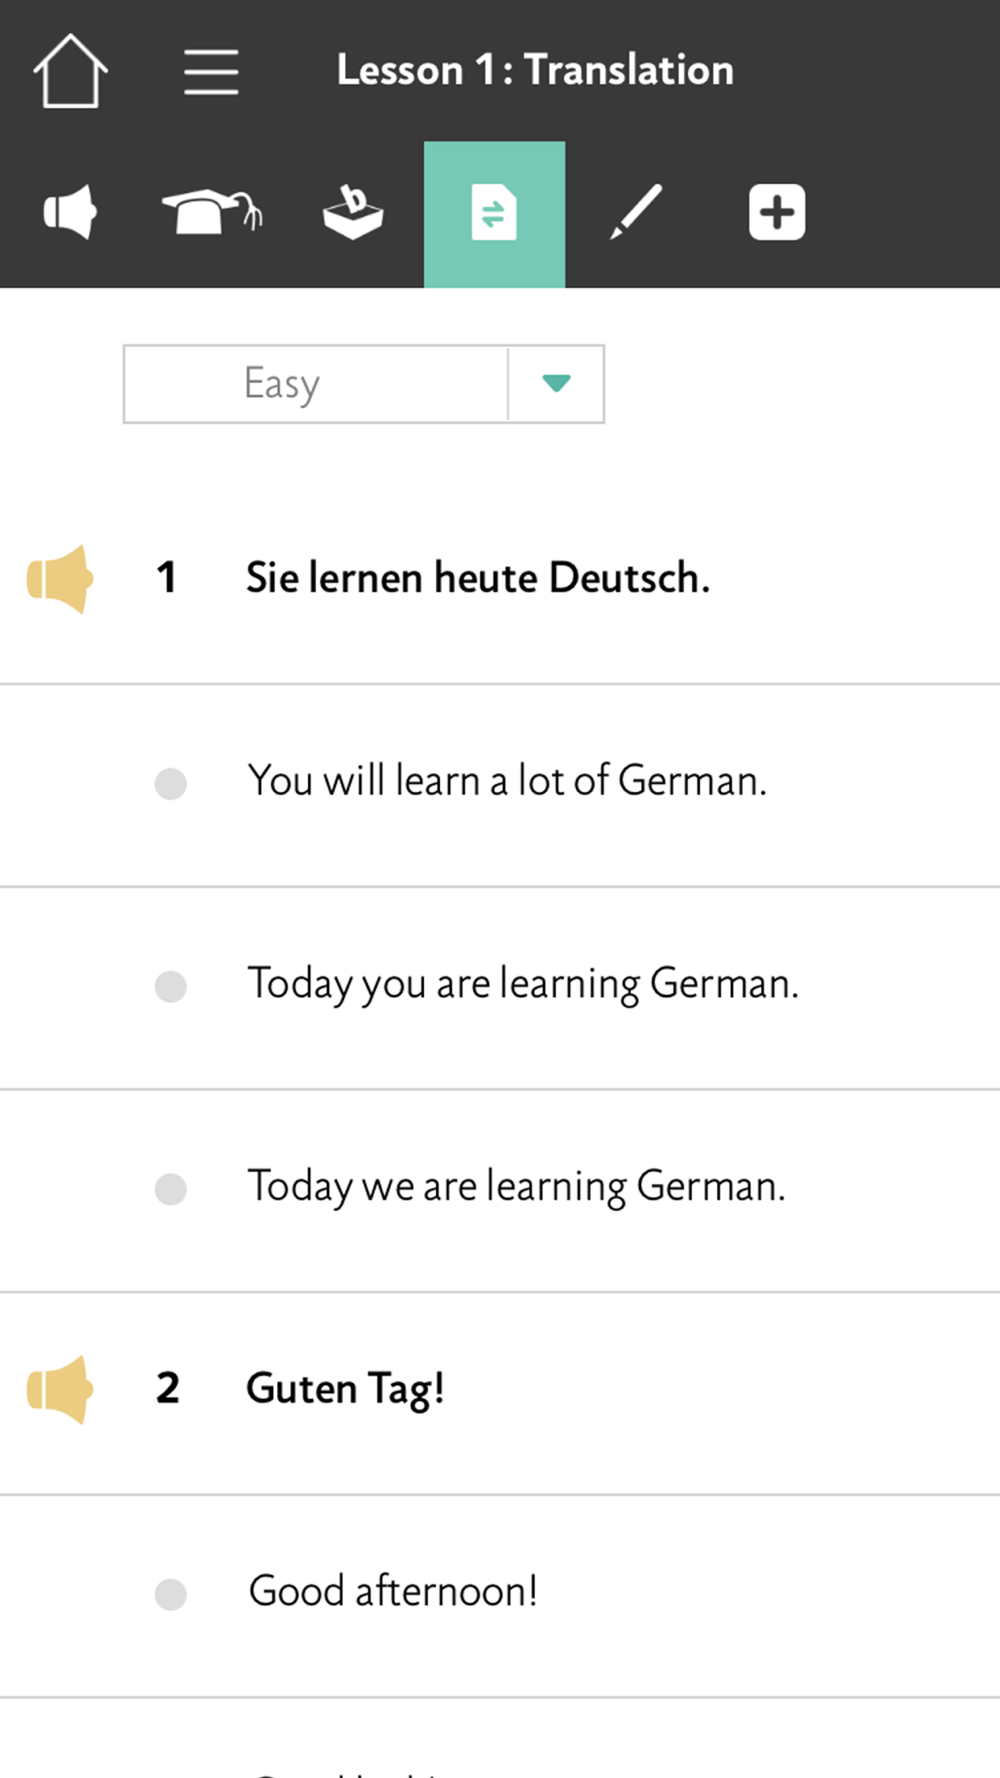Select radio for 'Today you are learning German.'
Viewport: 1000px width, 1778px height.
click(x=171, y=986)
